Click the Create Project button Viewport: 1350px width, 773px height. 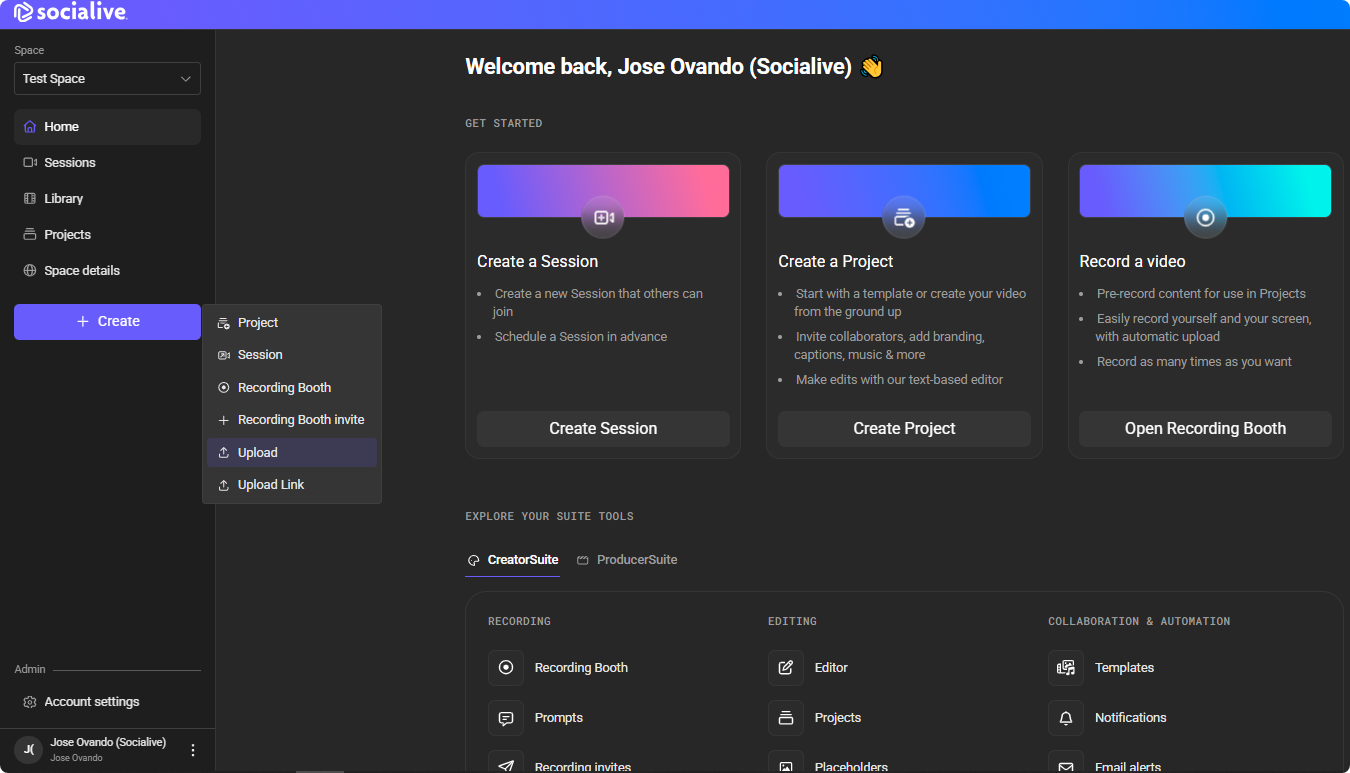(904, 429)
